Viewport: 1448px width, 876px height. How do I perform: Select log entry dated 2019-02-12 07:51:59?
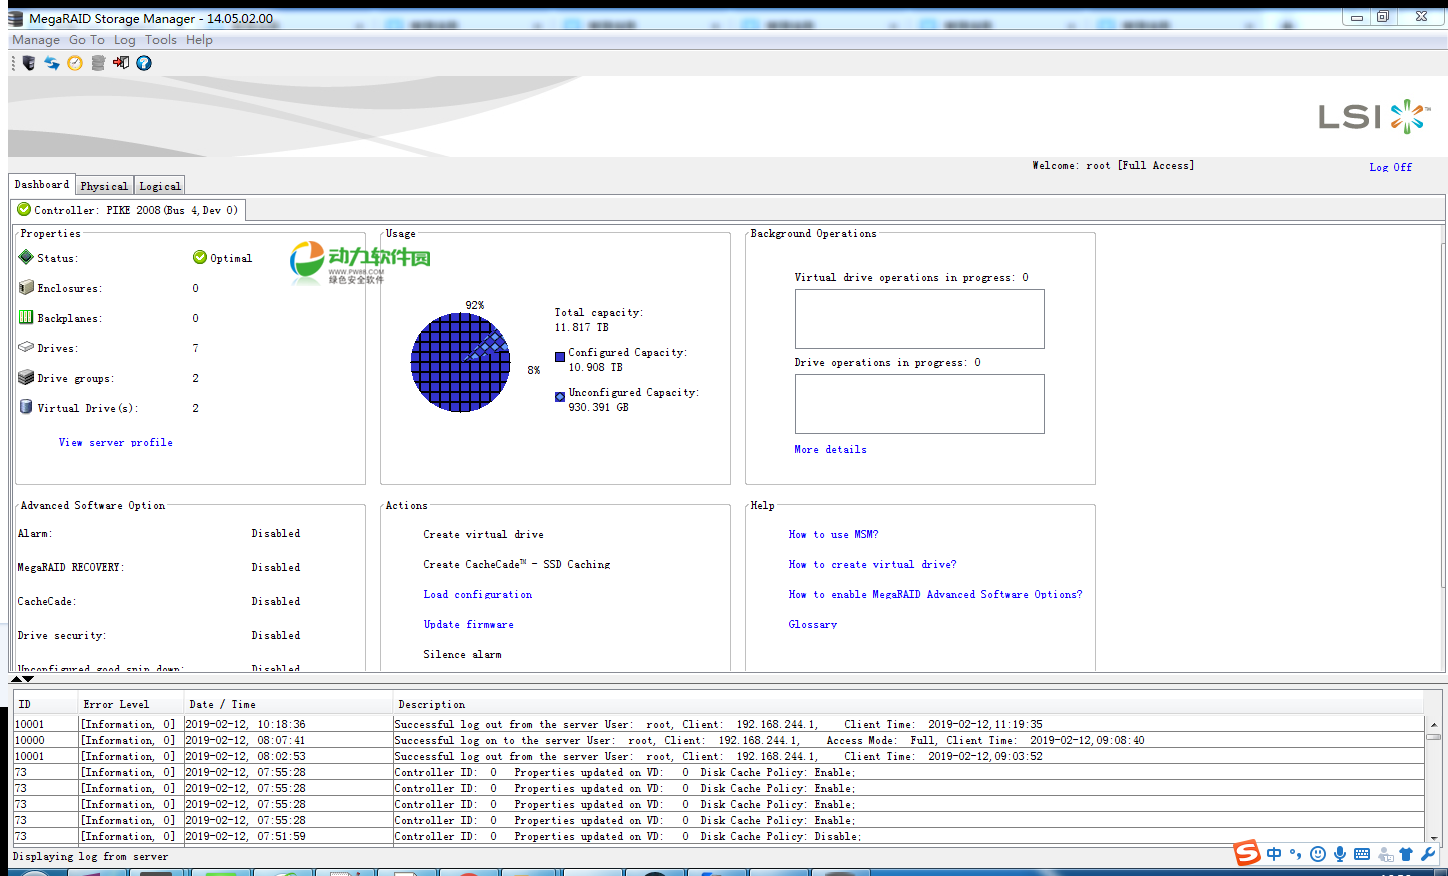pyautogui.click(x=719, y=836)
